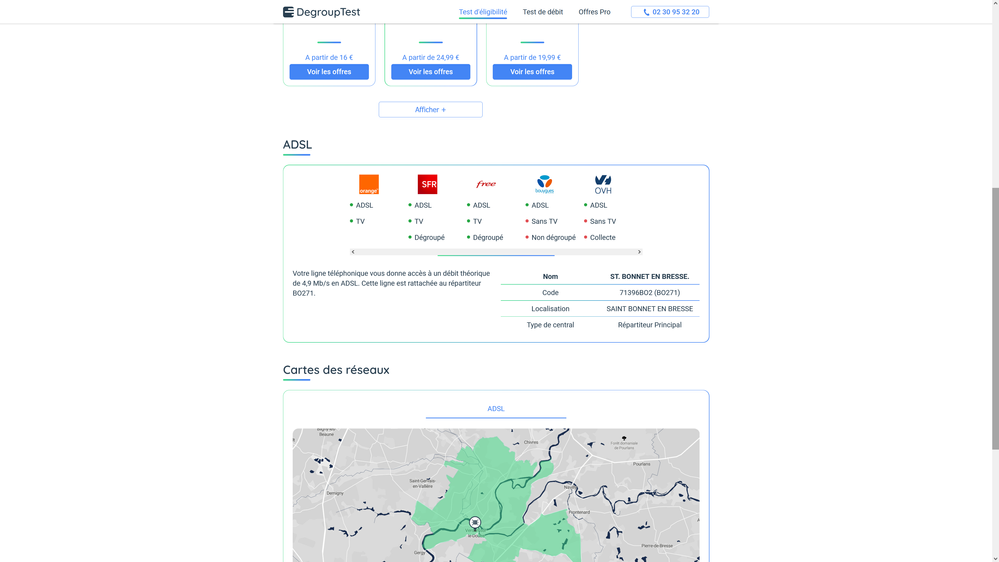Viewport: 999px width, 562px height.
Task: Select the TV label under Orange
Action: pos(361,222)
